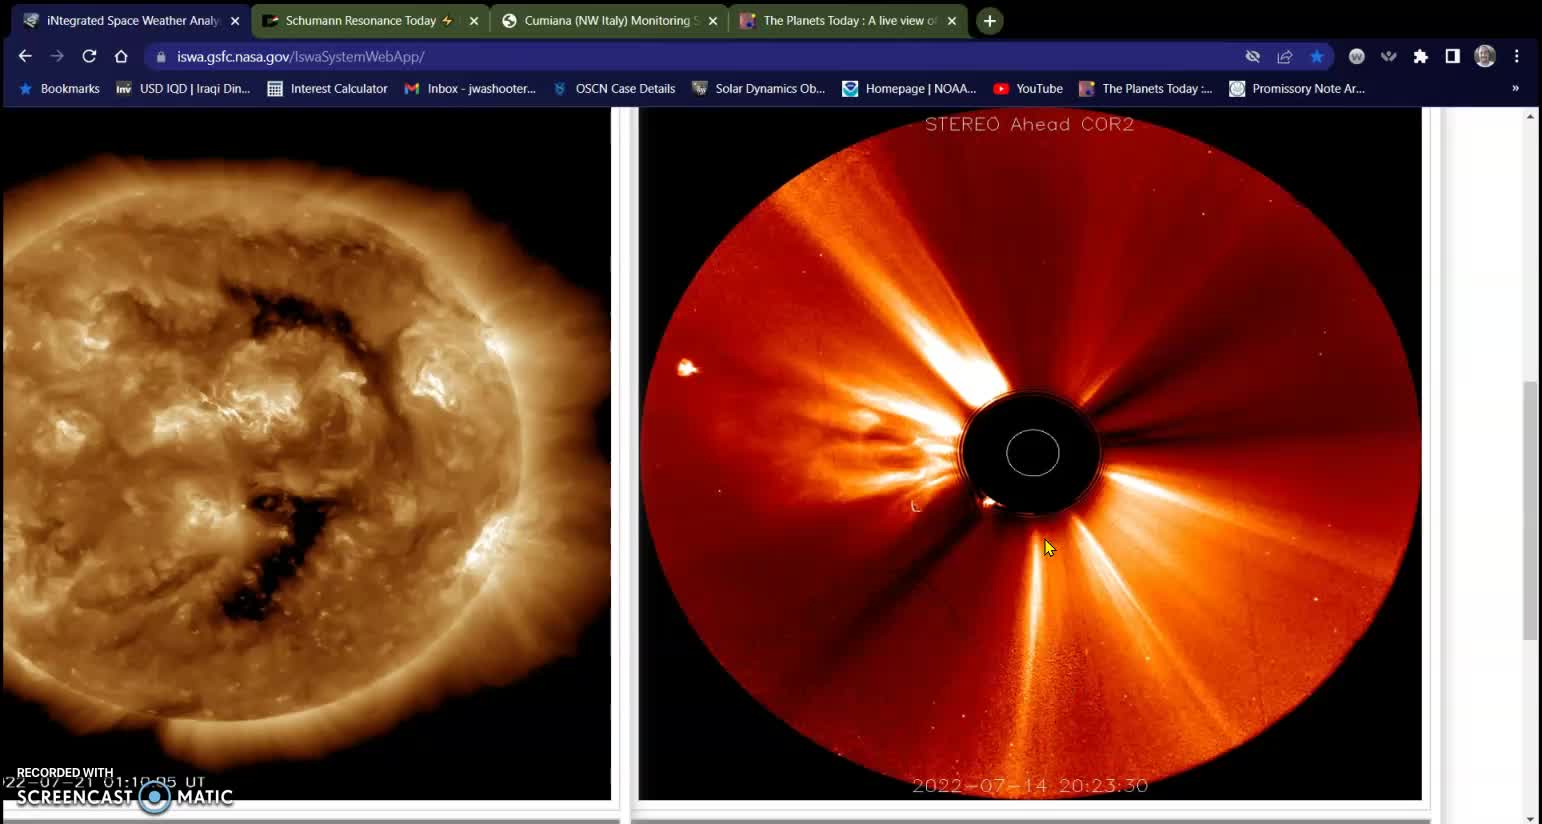Open the Solar Dynamics Ob... bookmark

pos(759,89)
